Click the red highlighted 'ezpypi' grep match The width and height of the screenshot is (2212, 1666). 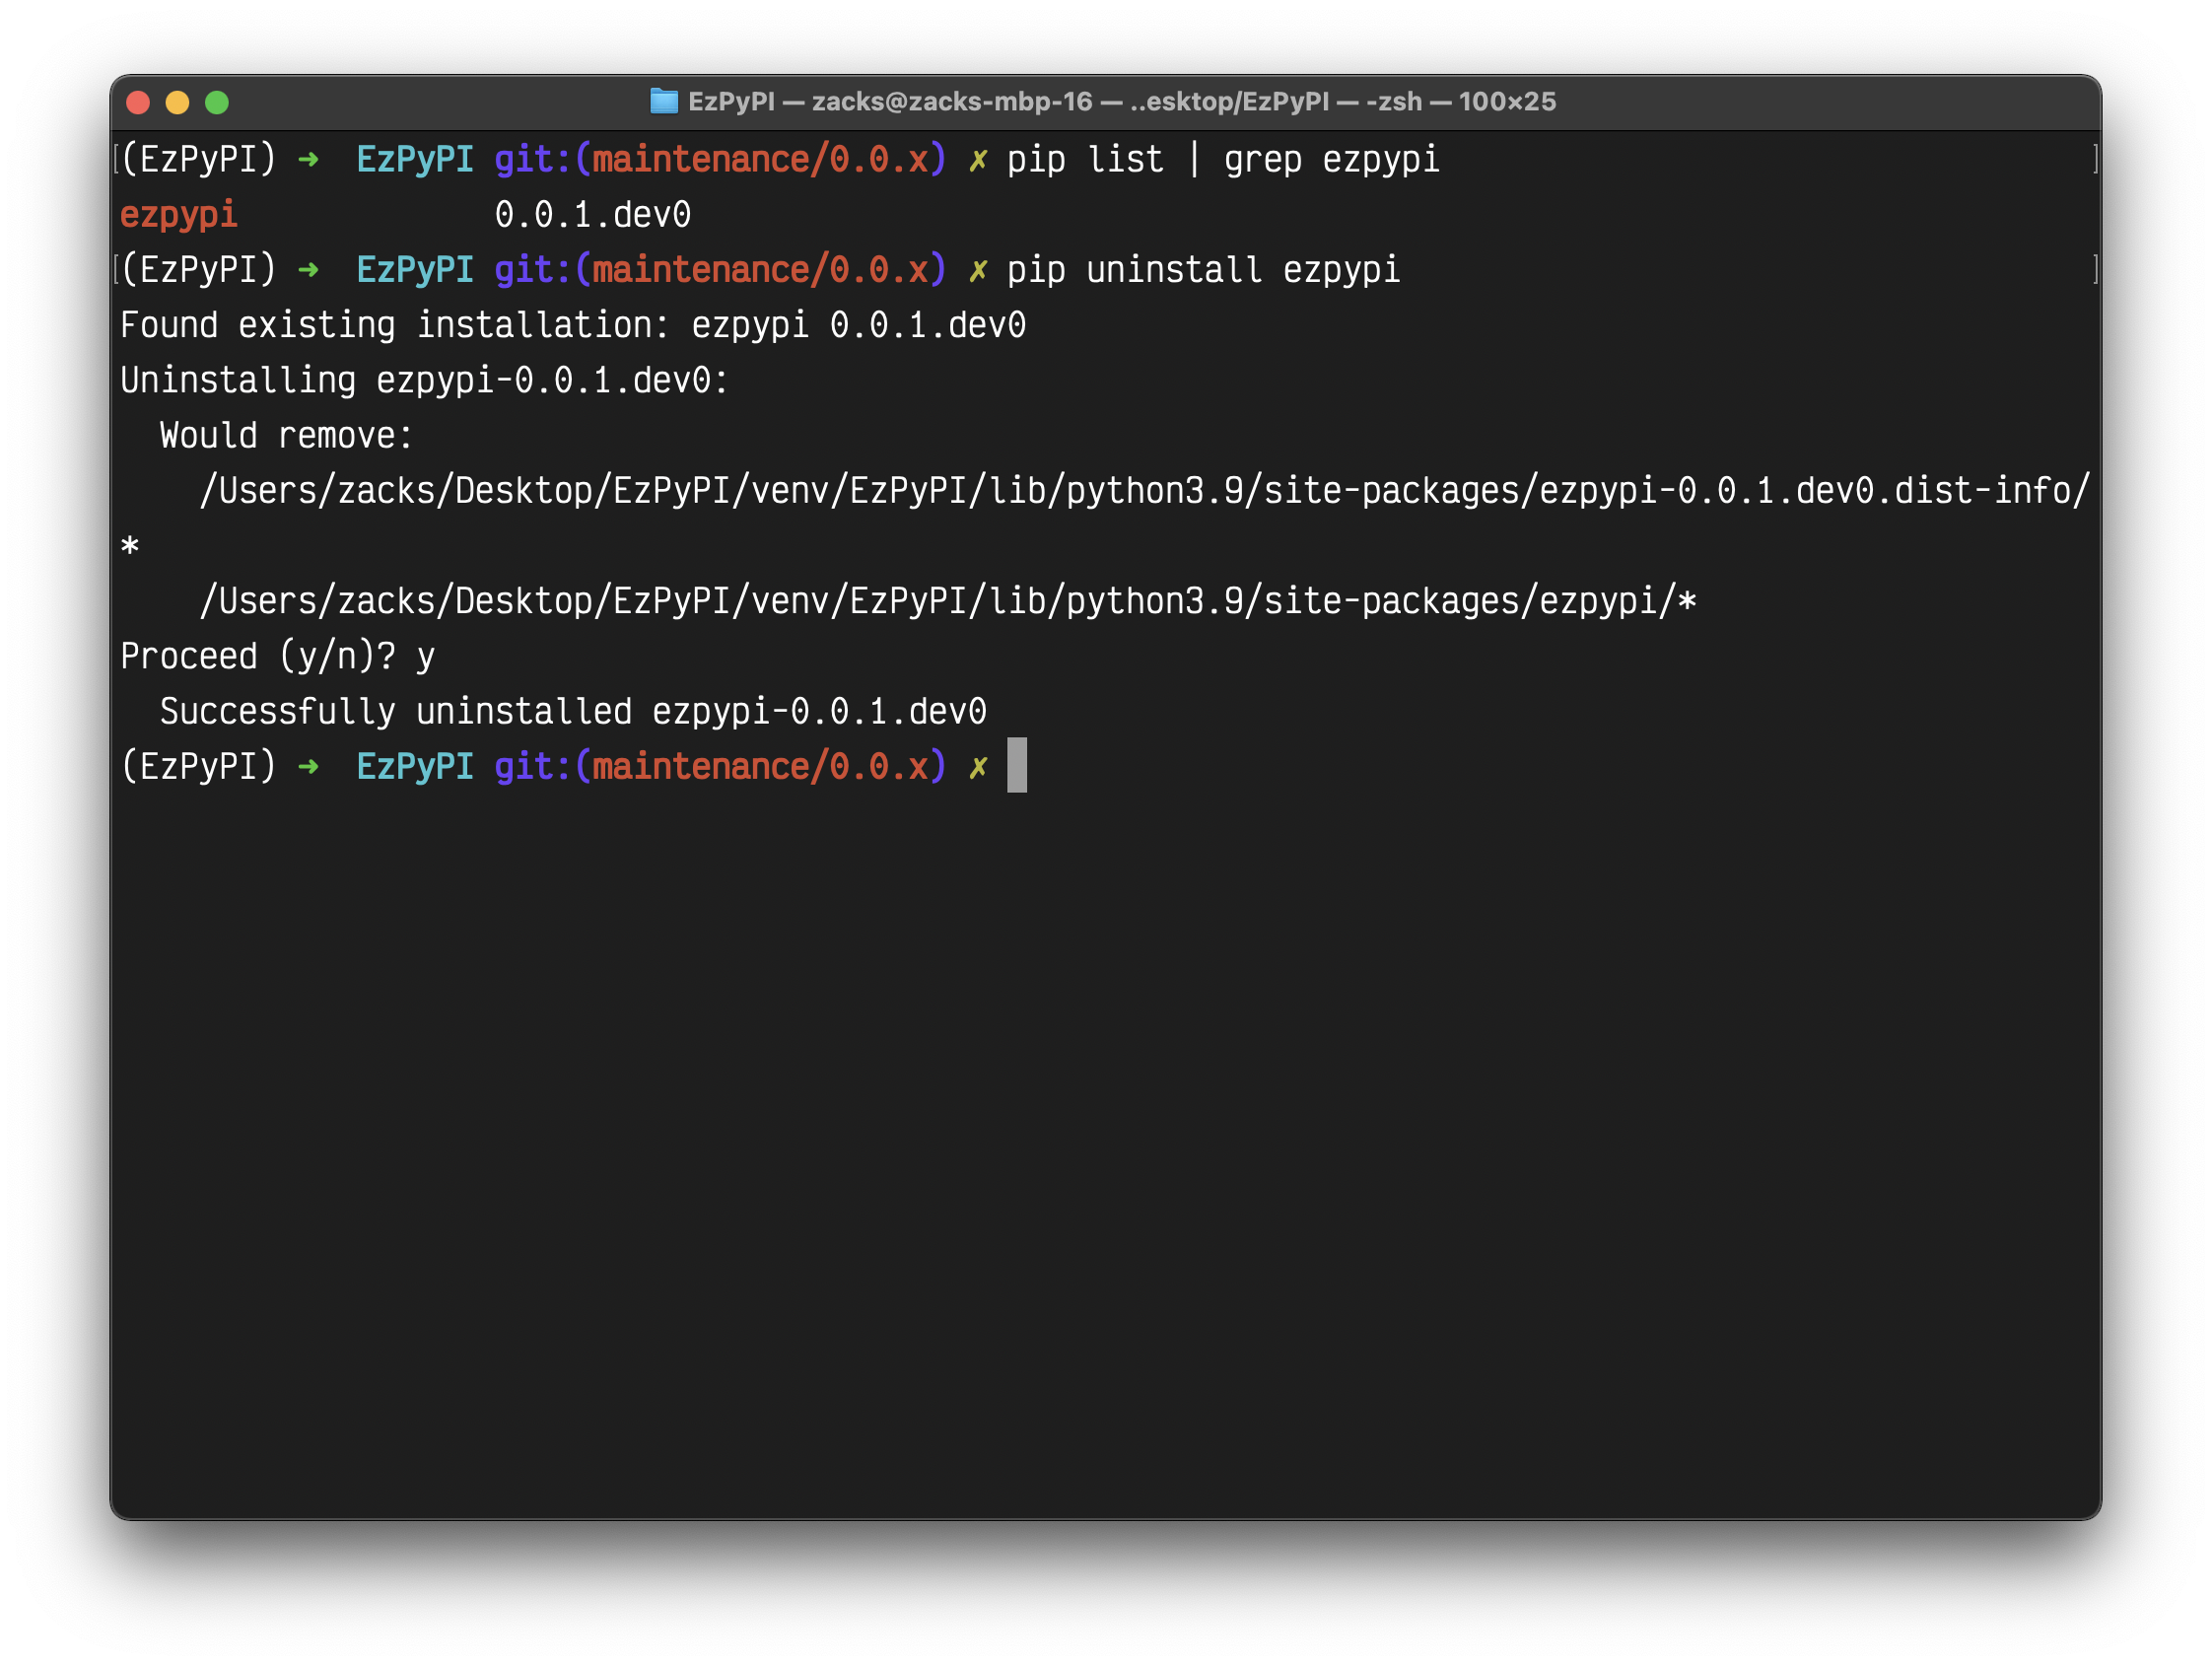[x=179, y=214]
